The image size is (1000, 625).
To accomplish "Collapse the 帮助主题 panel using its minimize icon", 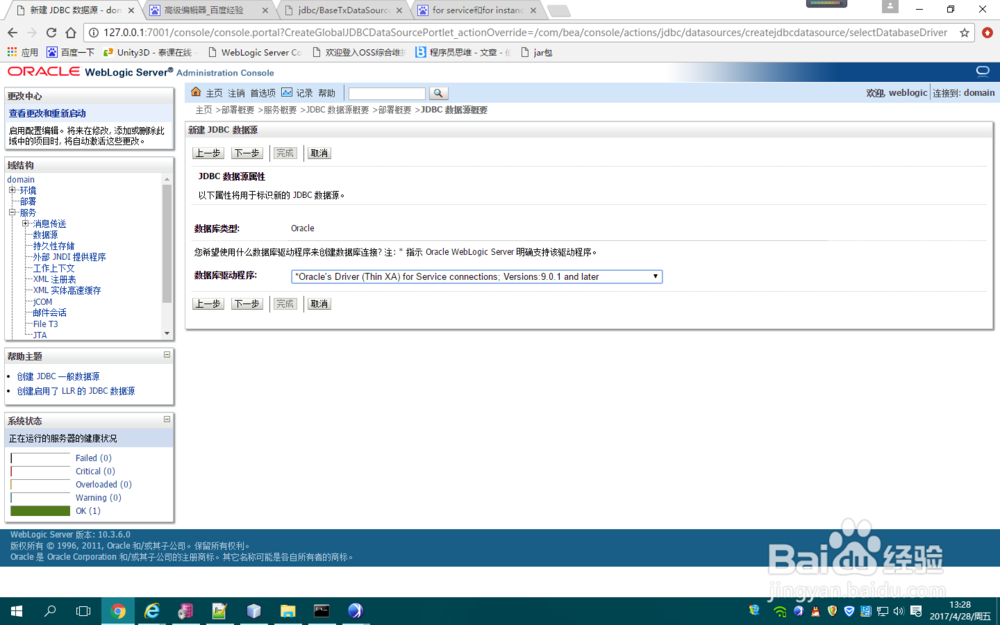I will point(167,355).
